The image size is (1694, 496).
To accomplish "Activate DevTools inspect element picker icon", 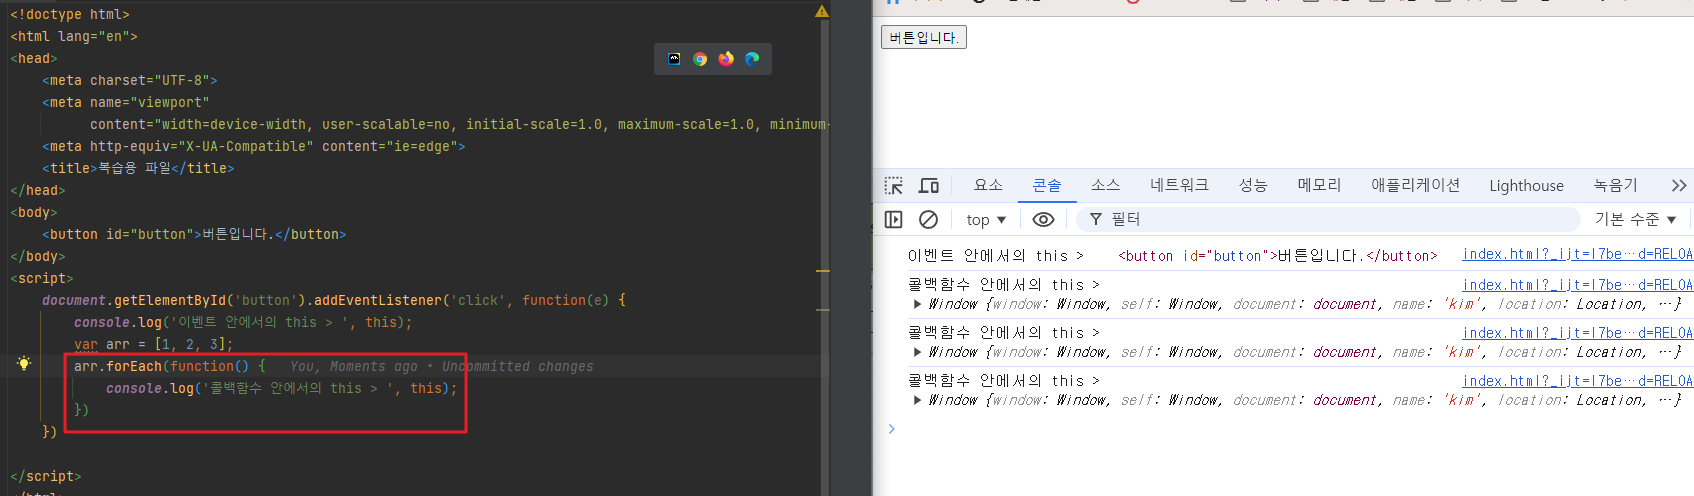I will 894,186.
